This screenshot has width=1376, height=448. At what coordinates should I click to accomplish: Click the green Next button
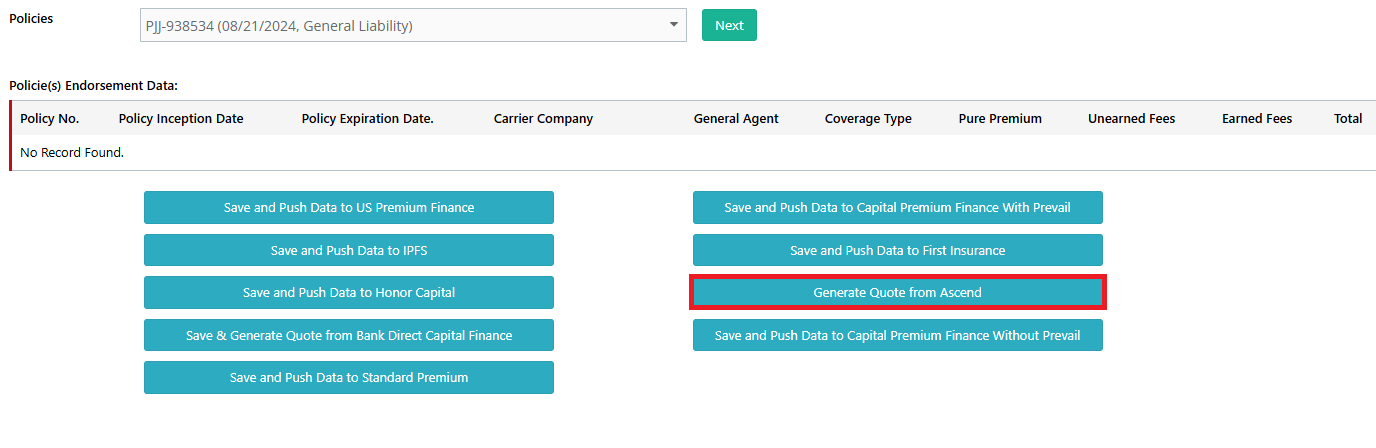[729, 25]
